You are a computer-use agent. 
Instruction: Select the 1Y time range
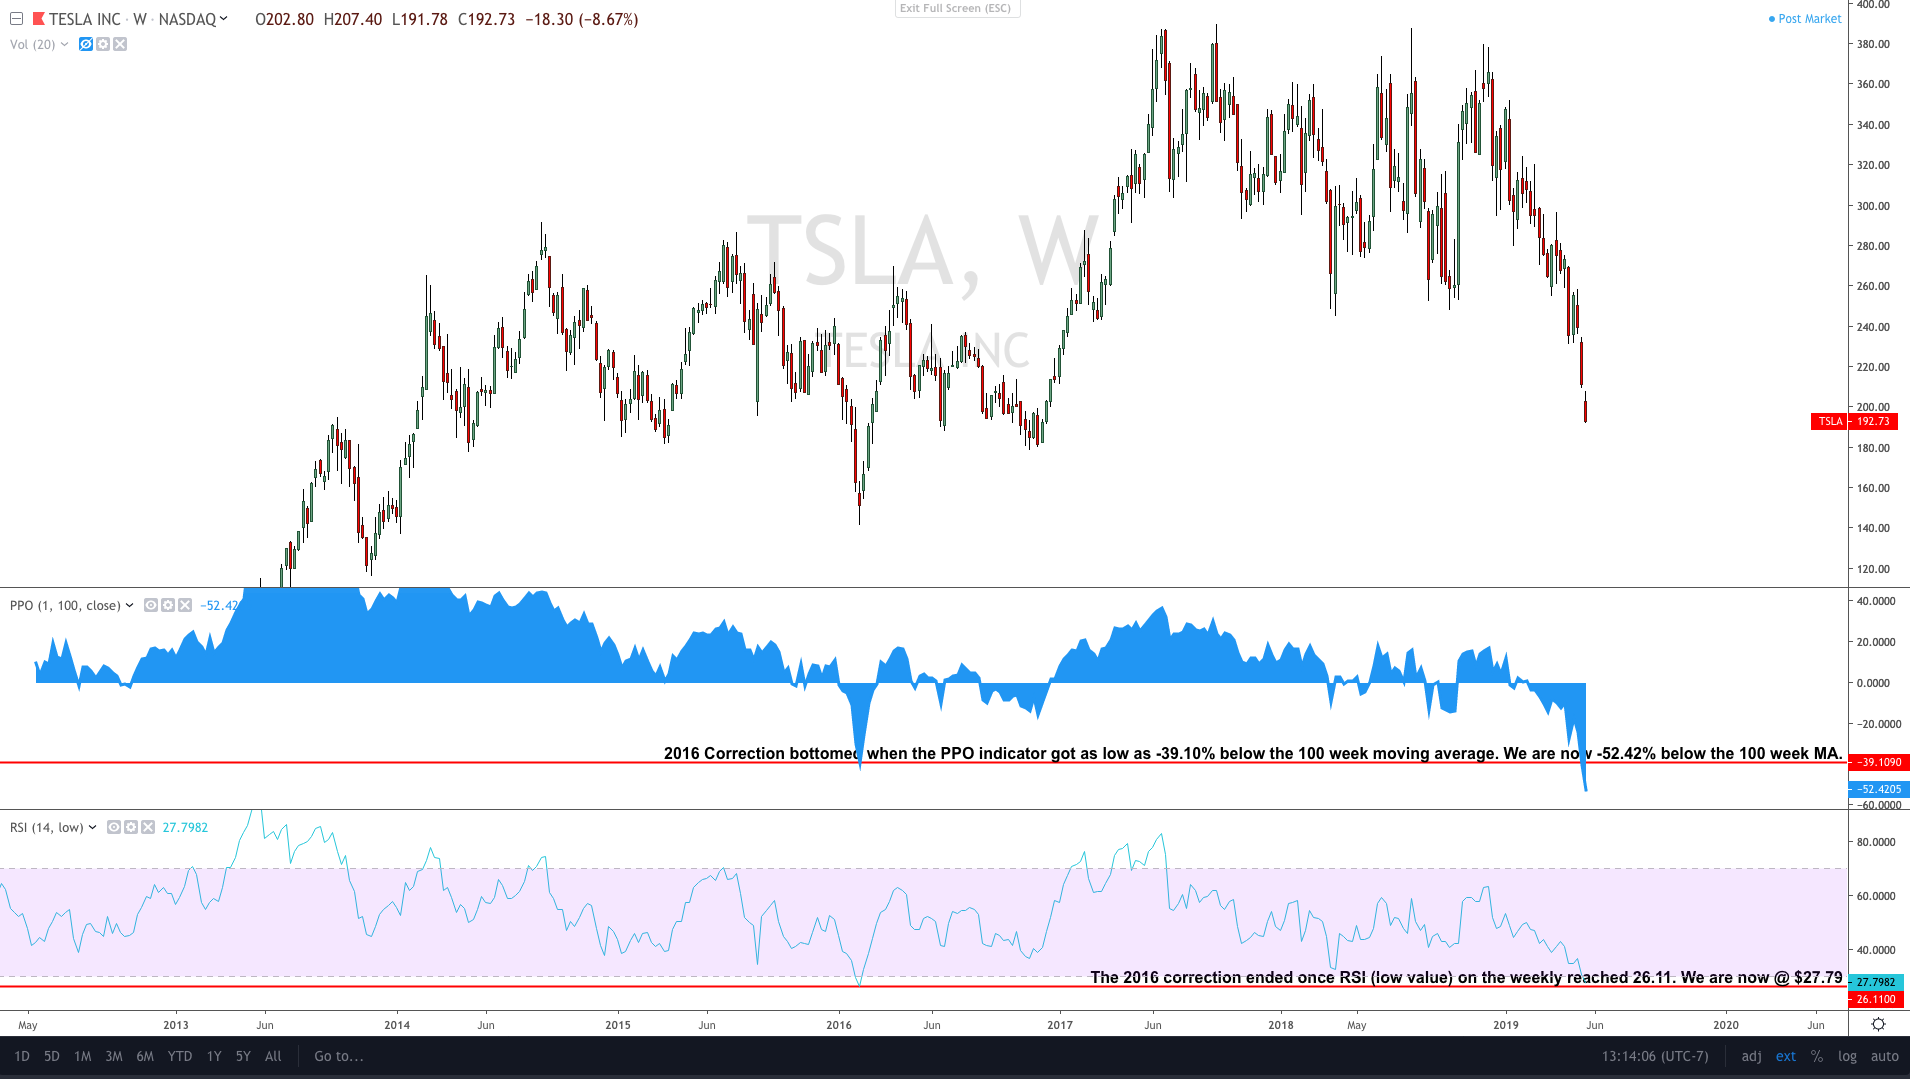pyautogui.click(x=214, y=1056)
